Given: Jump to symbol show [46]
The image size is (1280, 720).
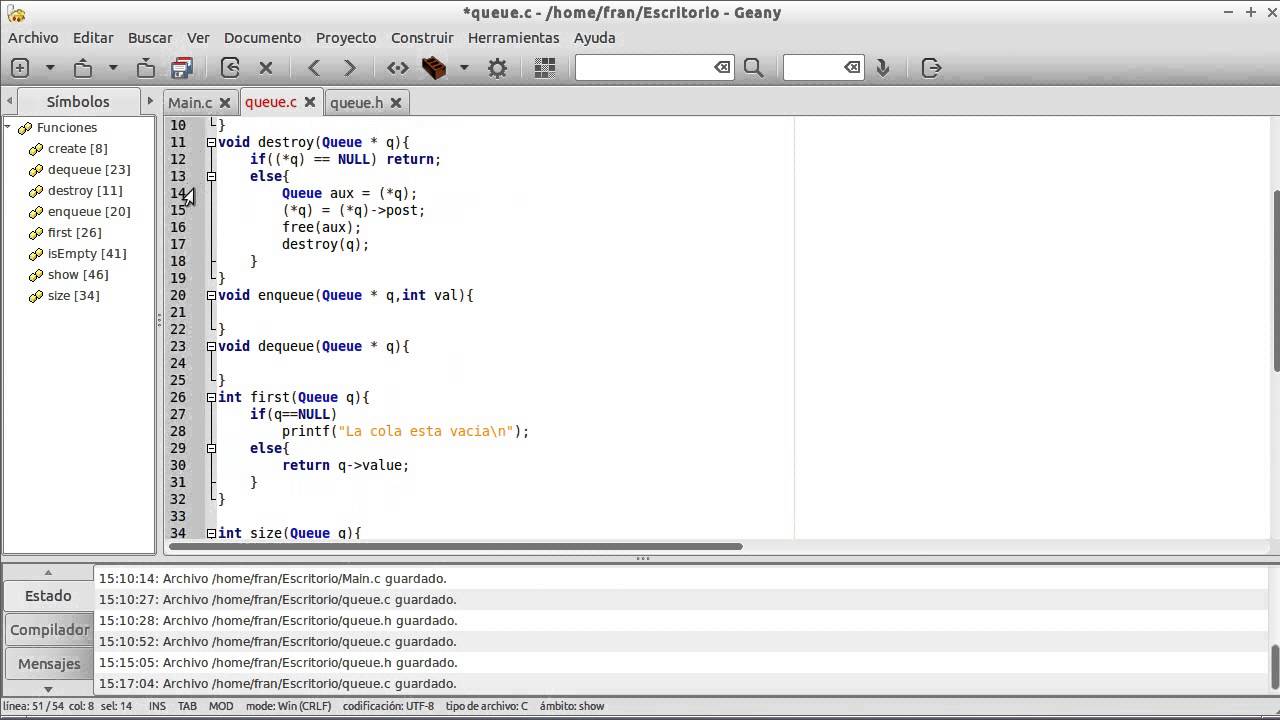Looking at the screenshot, I should point(78,274).
